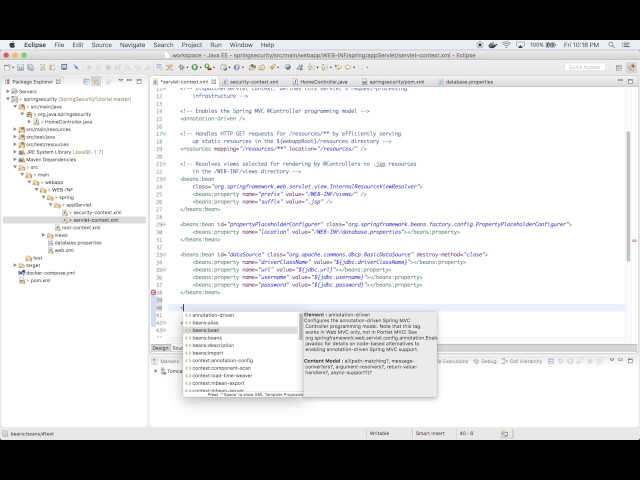Select docker-compose.yml in Package Explorer

[50, 273]
